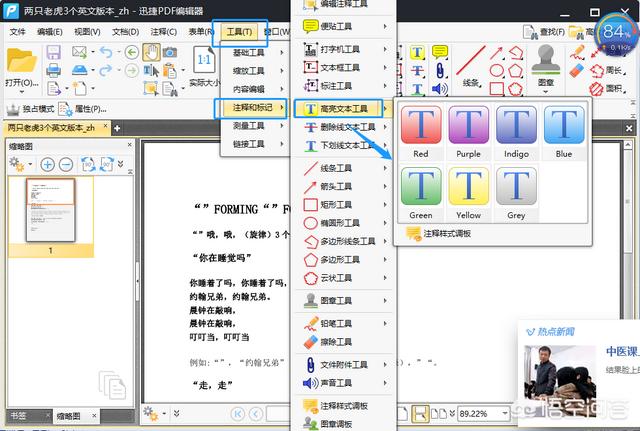Open 注释样式调板 in the annotation menu
This screenshot has height=431, width=640.
pos(344,406)
